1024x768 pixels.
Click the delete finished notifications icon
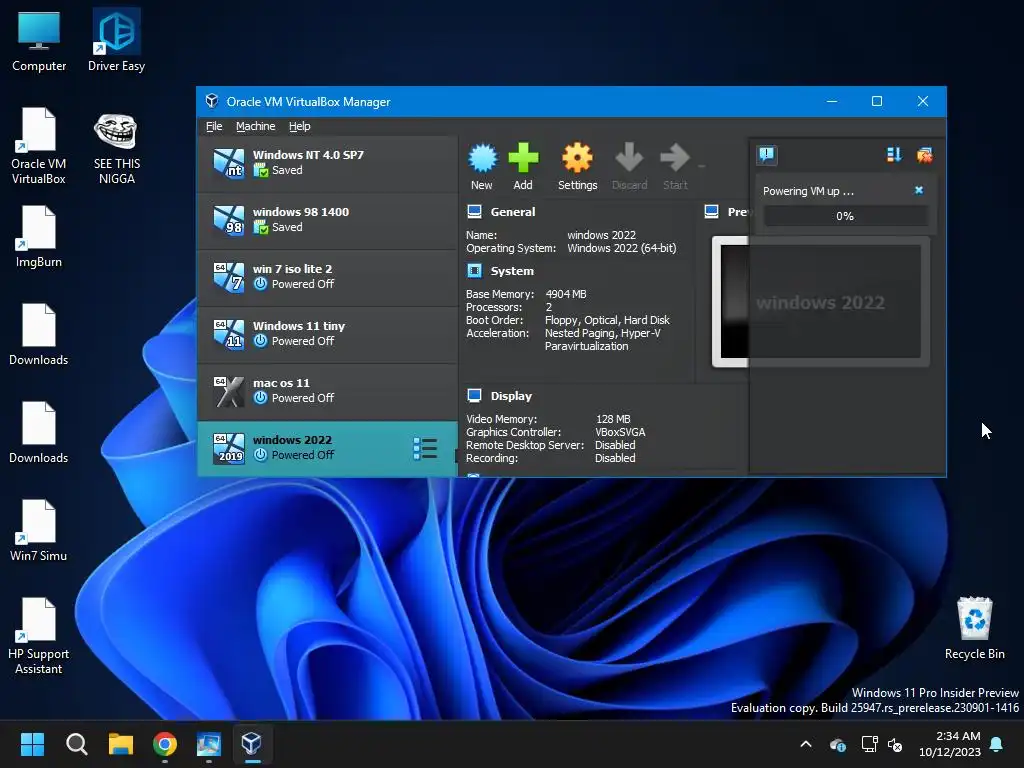pyautogui.click(x=924, y=155)
